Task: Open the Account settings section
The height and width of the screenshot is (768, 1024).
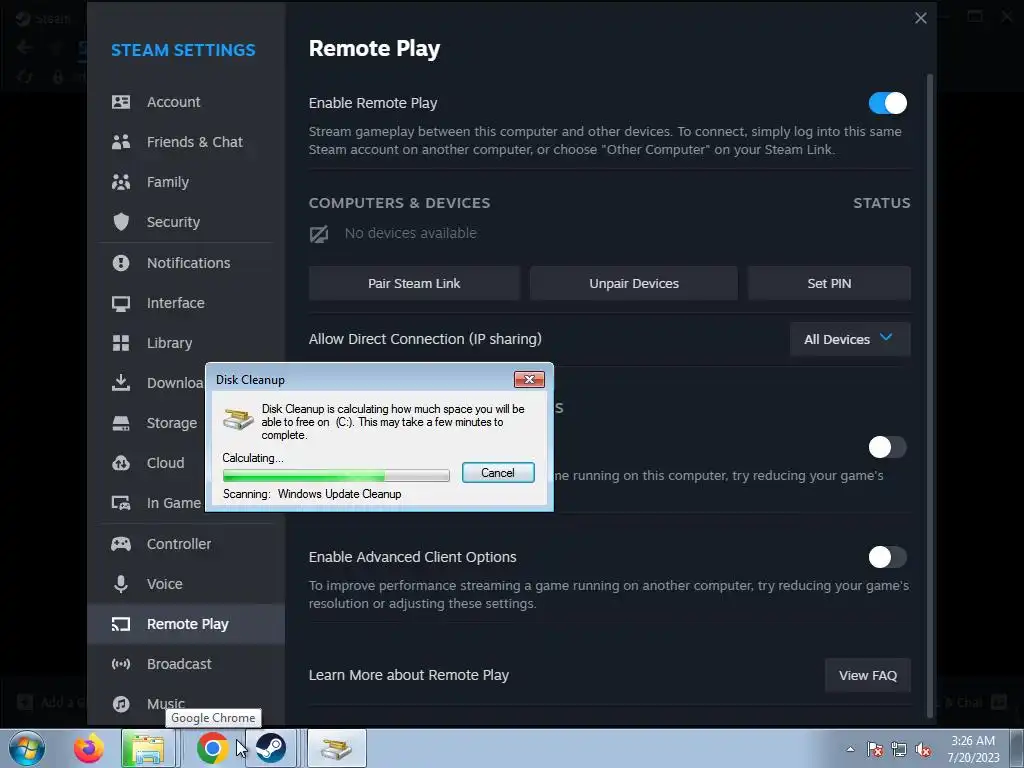Action: point(185,102)
